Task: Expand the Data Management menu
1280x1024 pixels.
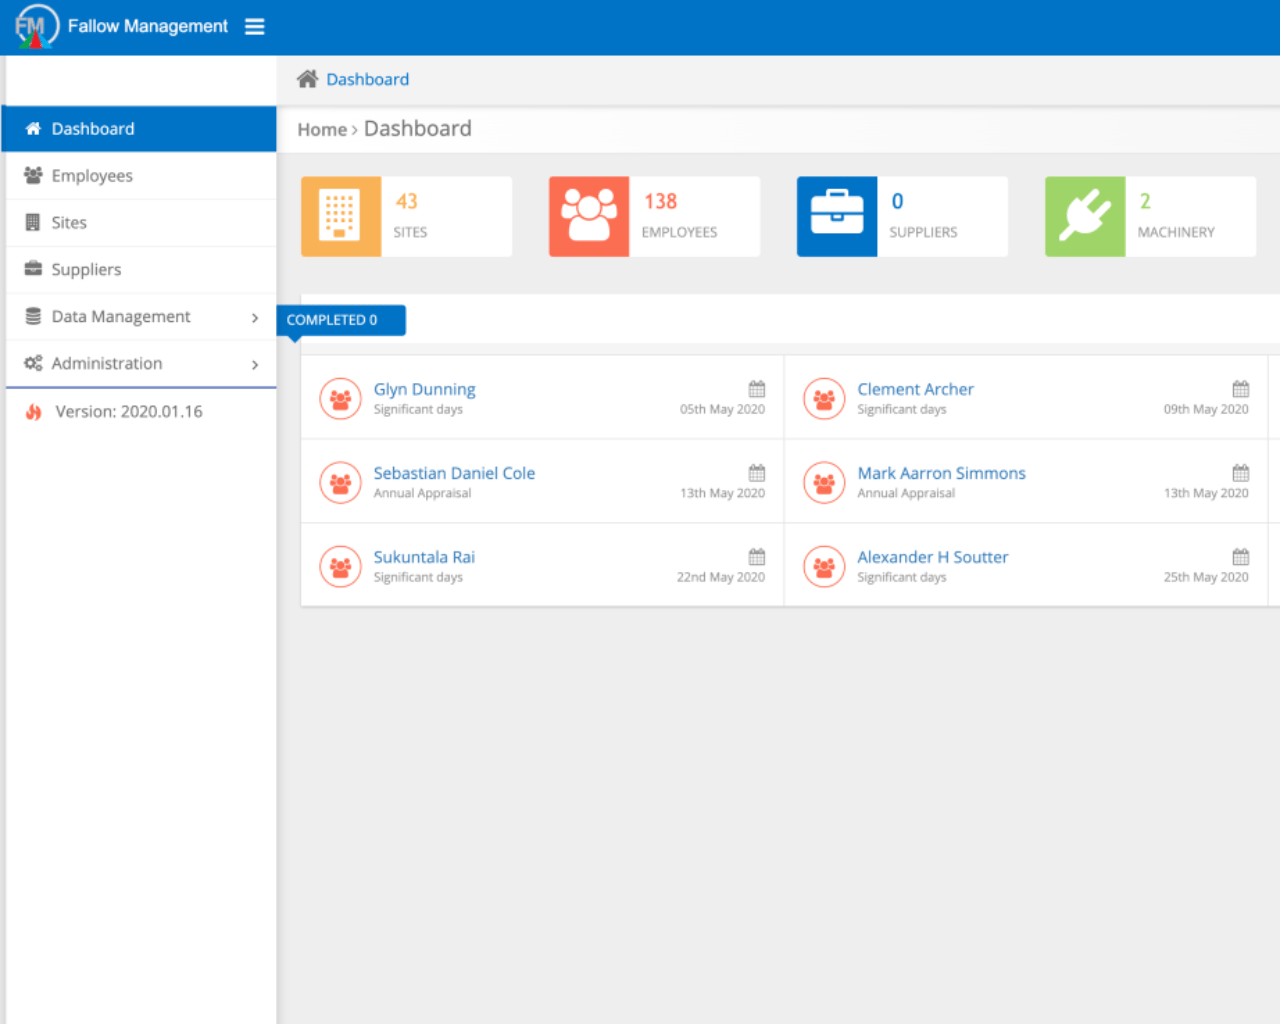Action: (x=140, y=317)
